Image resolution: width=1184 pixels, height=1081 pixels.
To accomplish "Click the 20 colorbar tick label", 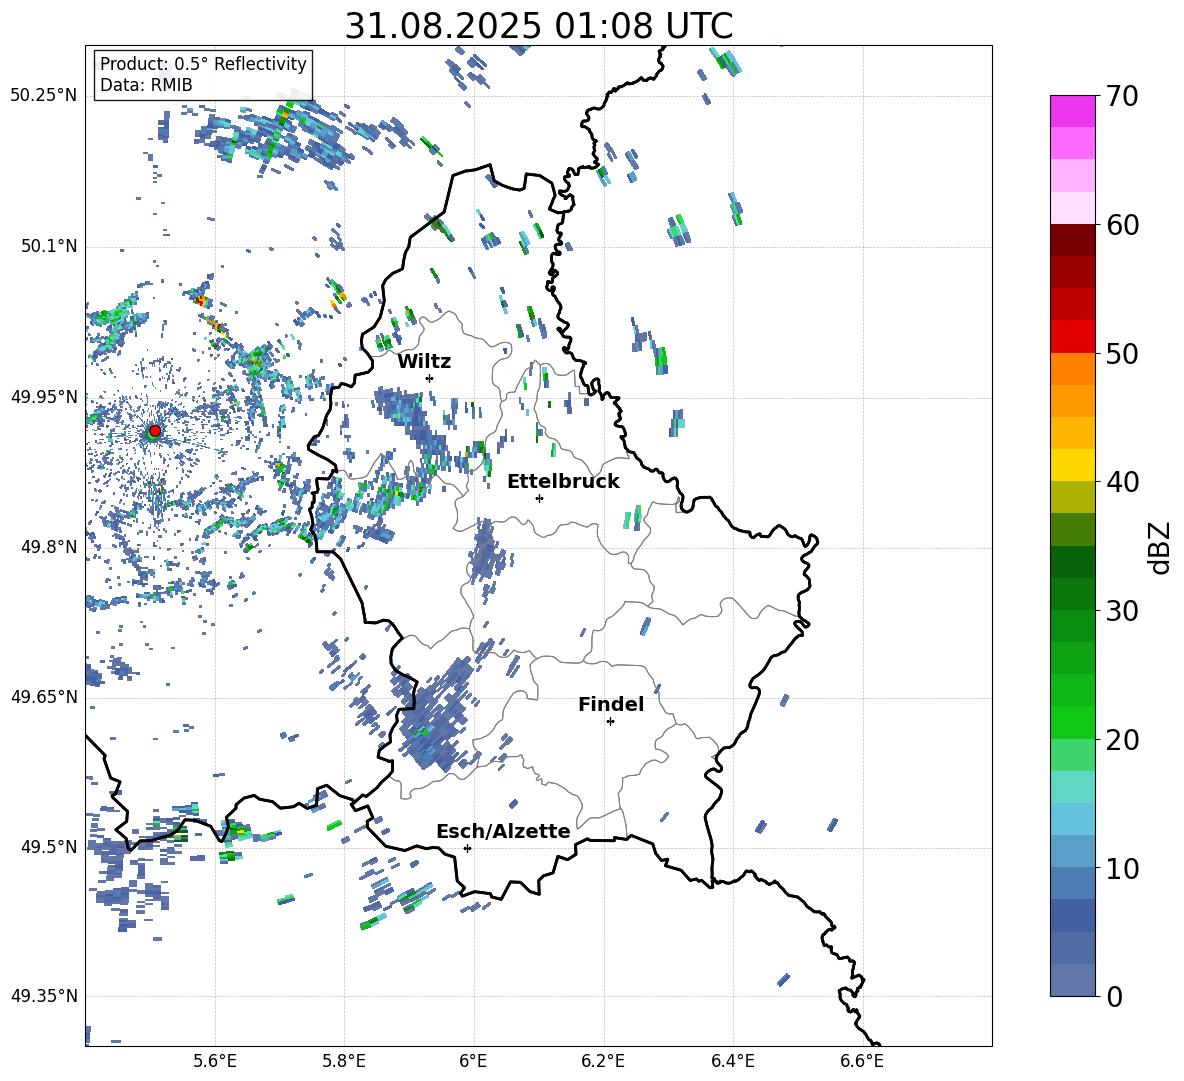I will click(x=1121, y=740).
